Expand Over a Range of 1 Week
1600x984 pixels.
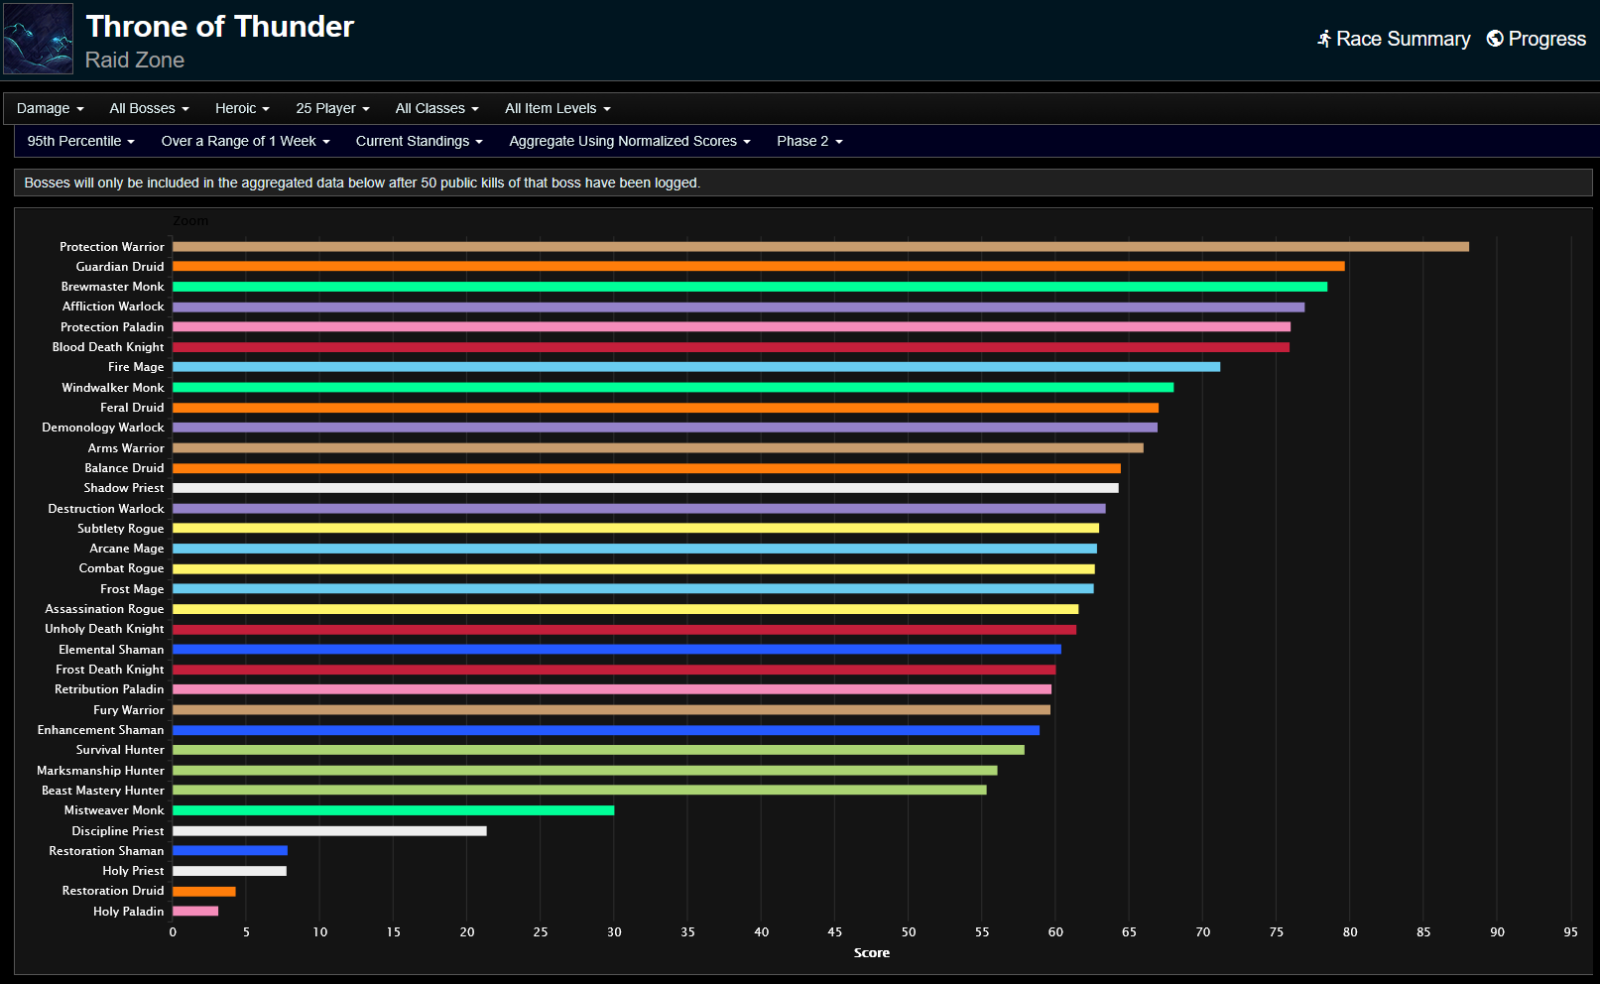[245, 141]
